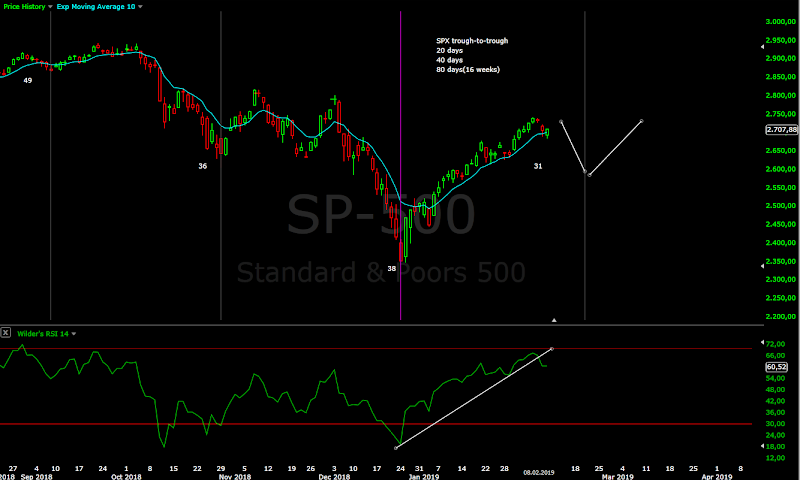Select the white RSI trendline endpoint at top
800x480 pixels.
pyautogui.click(x=552, y=349)
